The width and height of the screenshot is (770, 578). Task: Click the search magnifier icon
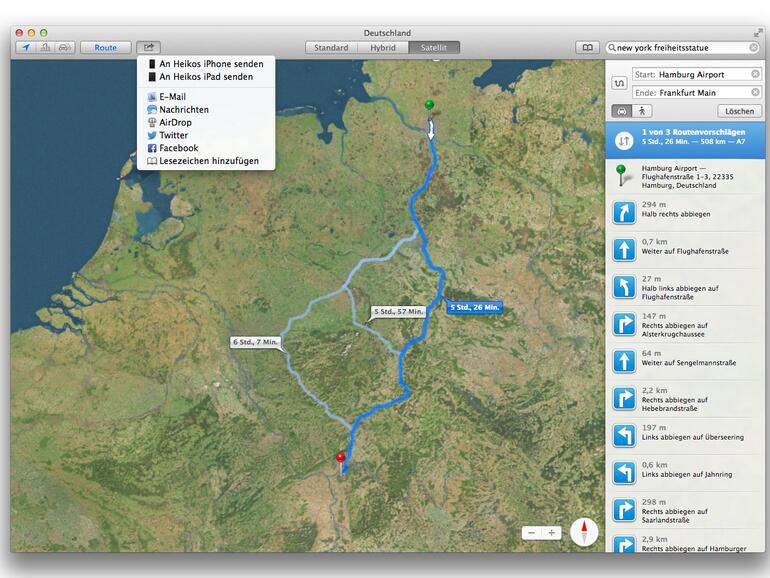(612, 48)
